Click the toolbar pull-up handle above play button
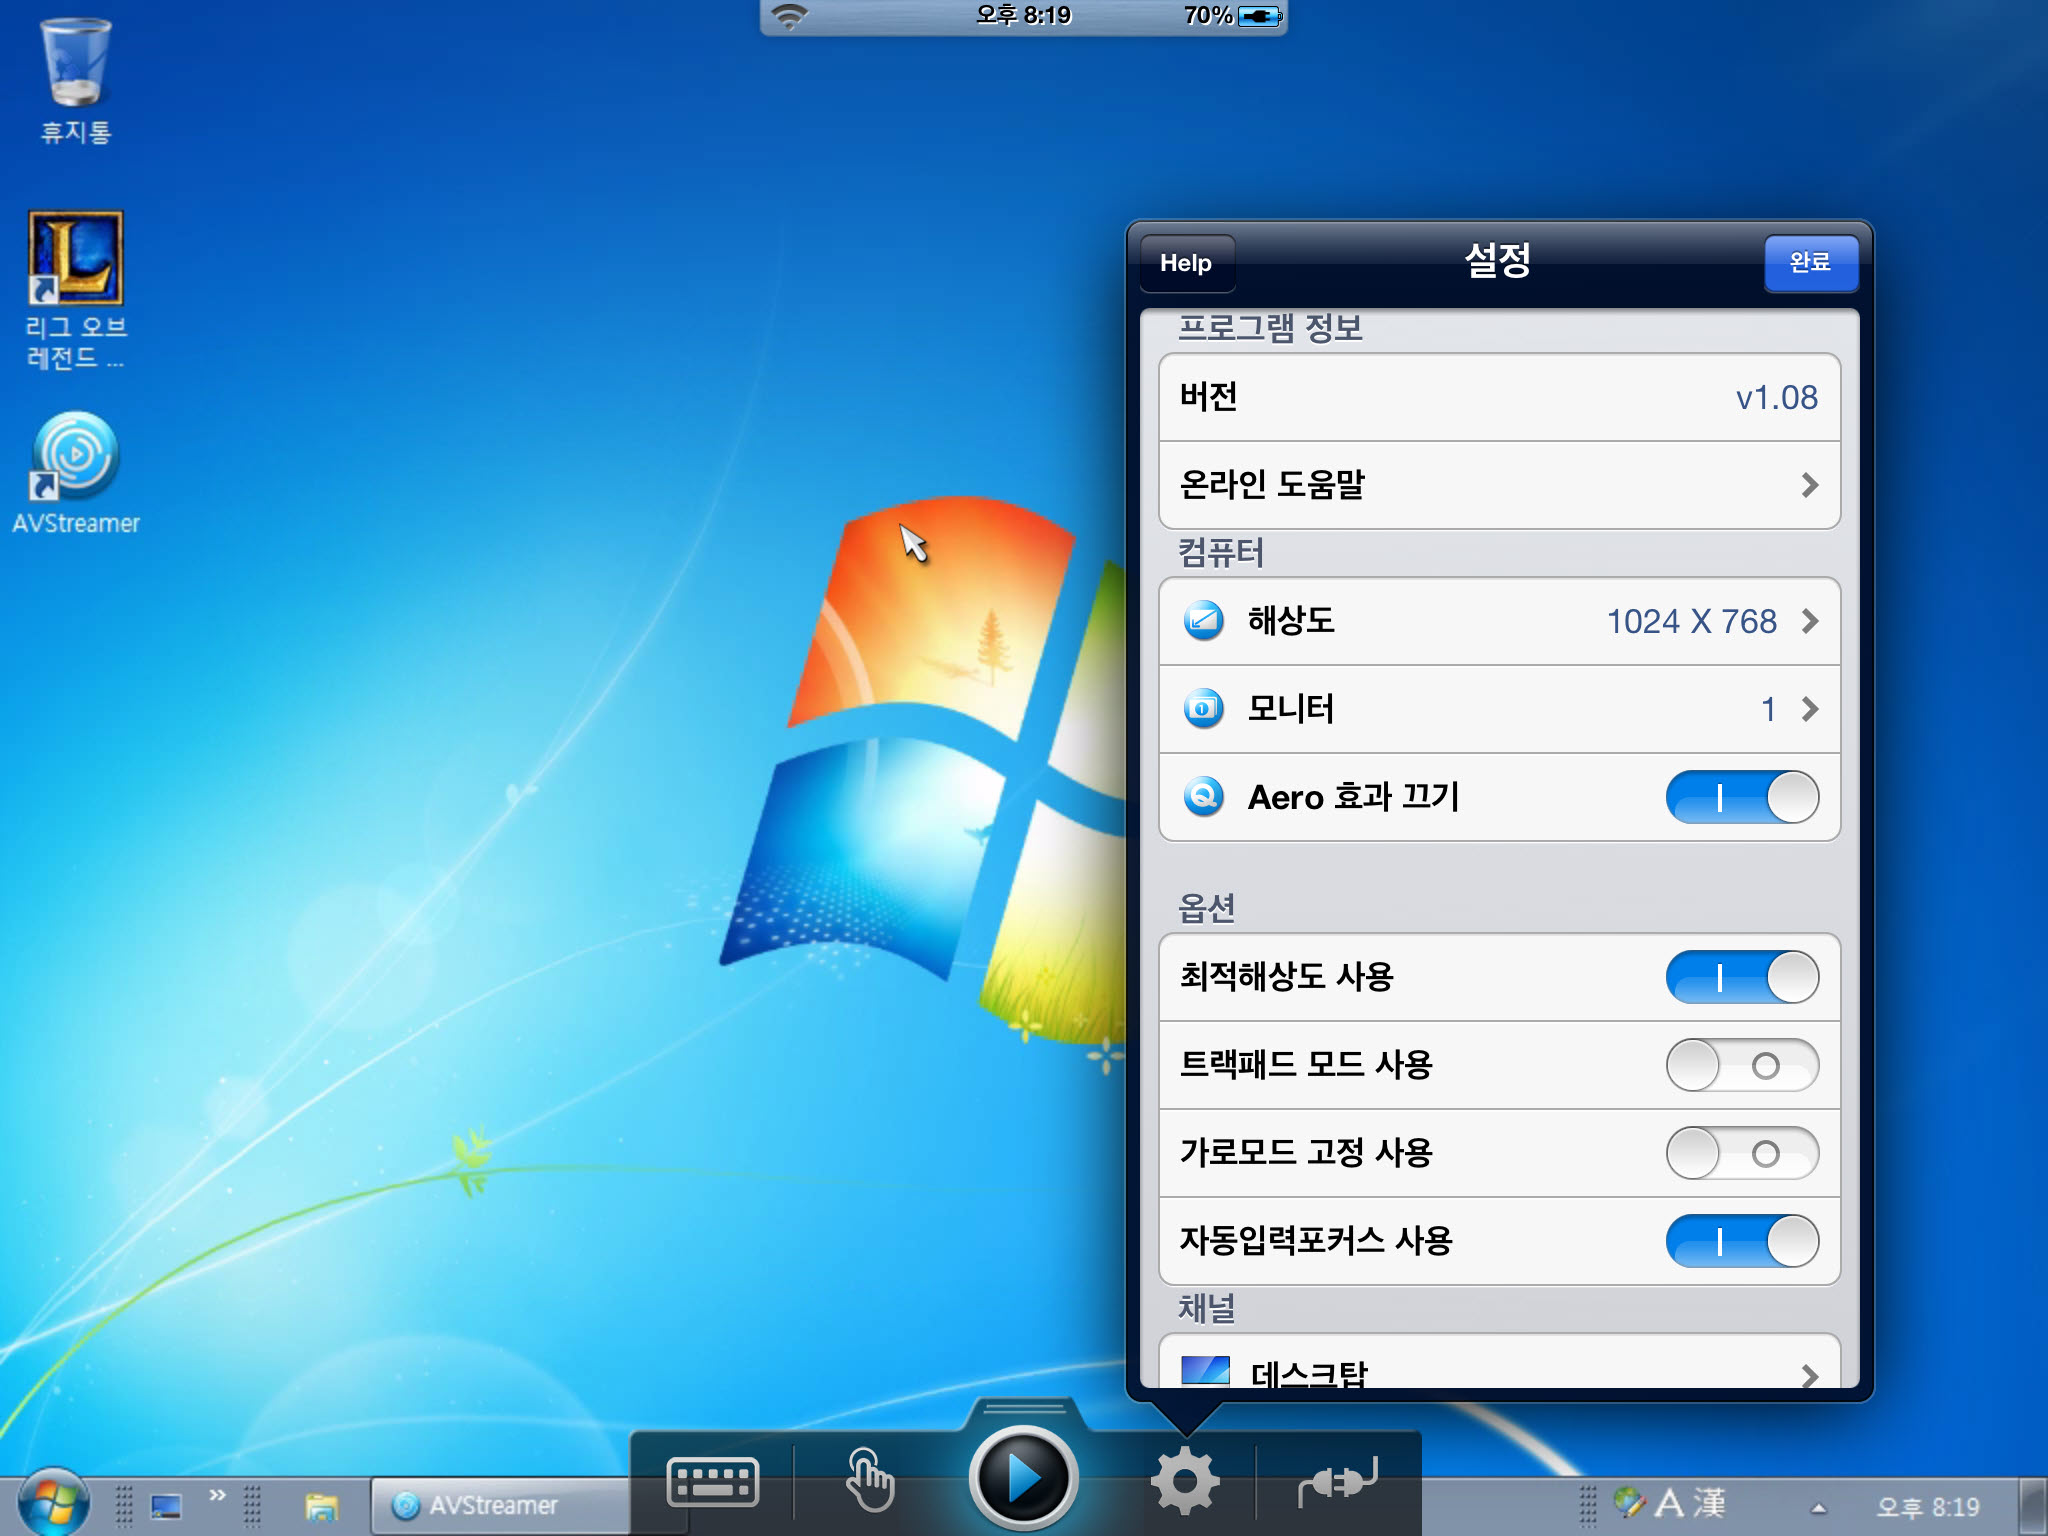Image resolution: width=2048 pixels, height=1536 pixels. pyautogui.click(x=1024, y=1409)
